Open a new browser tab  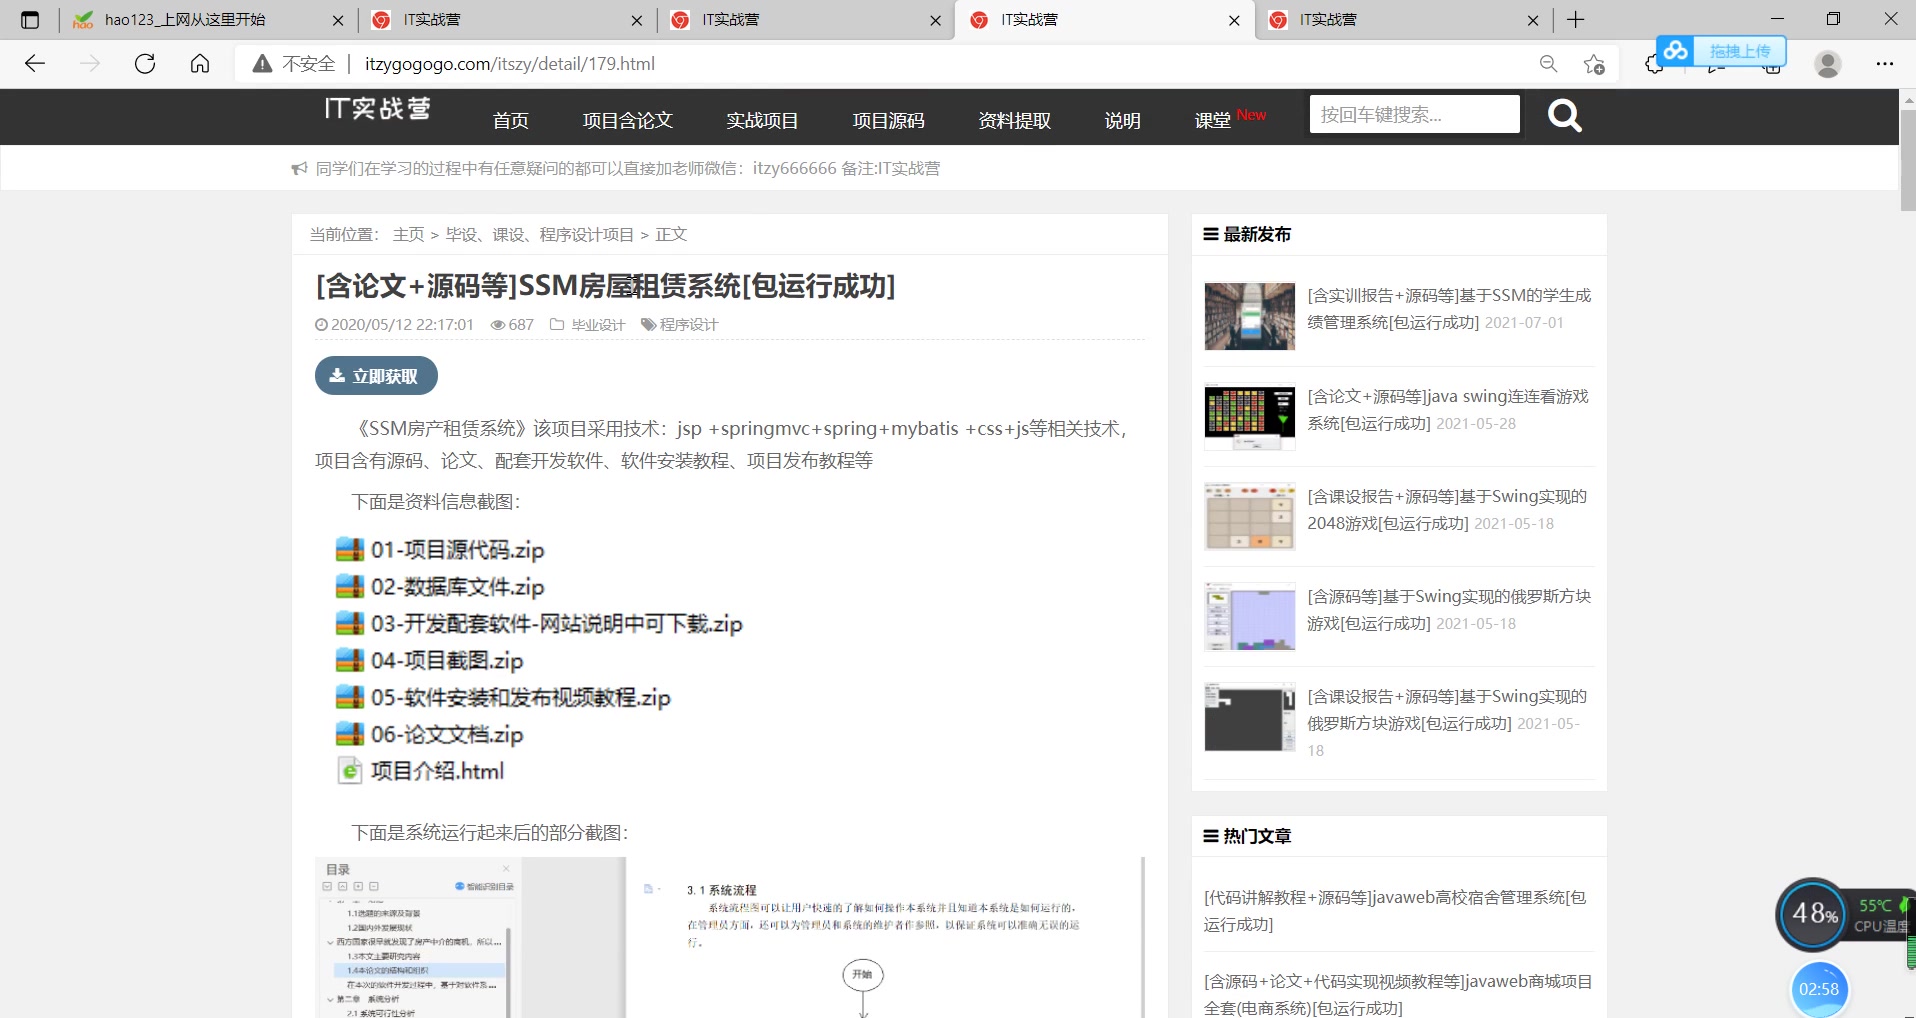tap(1576, 20)
